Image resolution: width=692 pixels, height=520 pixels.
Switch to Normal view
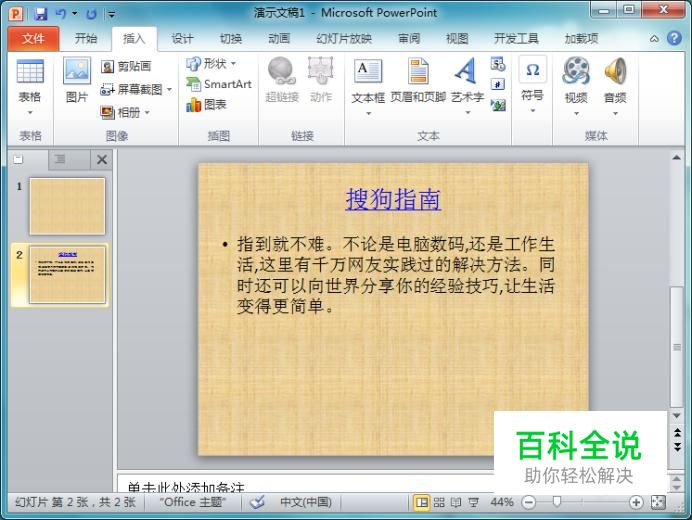tap(421, 502)
